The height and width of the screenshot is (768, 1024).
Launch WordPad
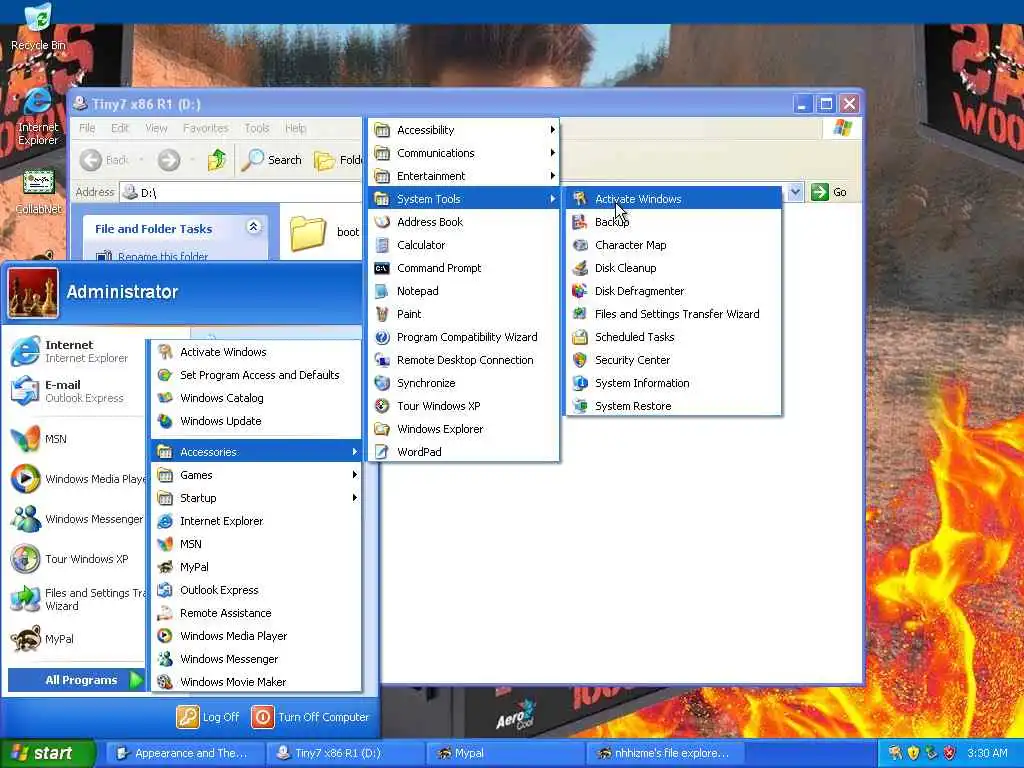(x=464, y=452)
